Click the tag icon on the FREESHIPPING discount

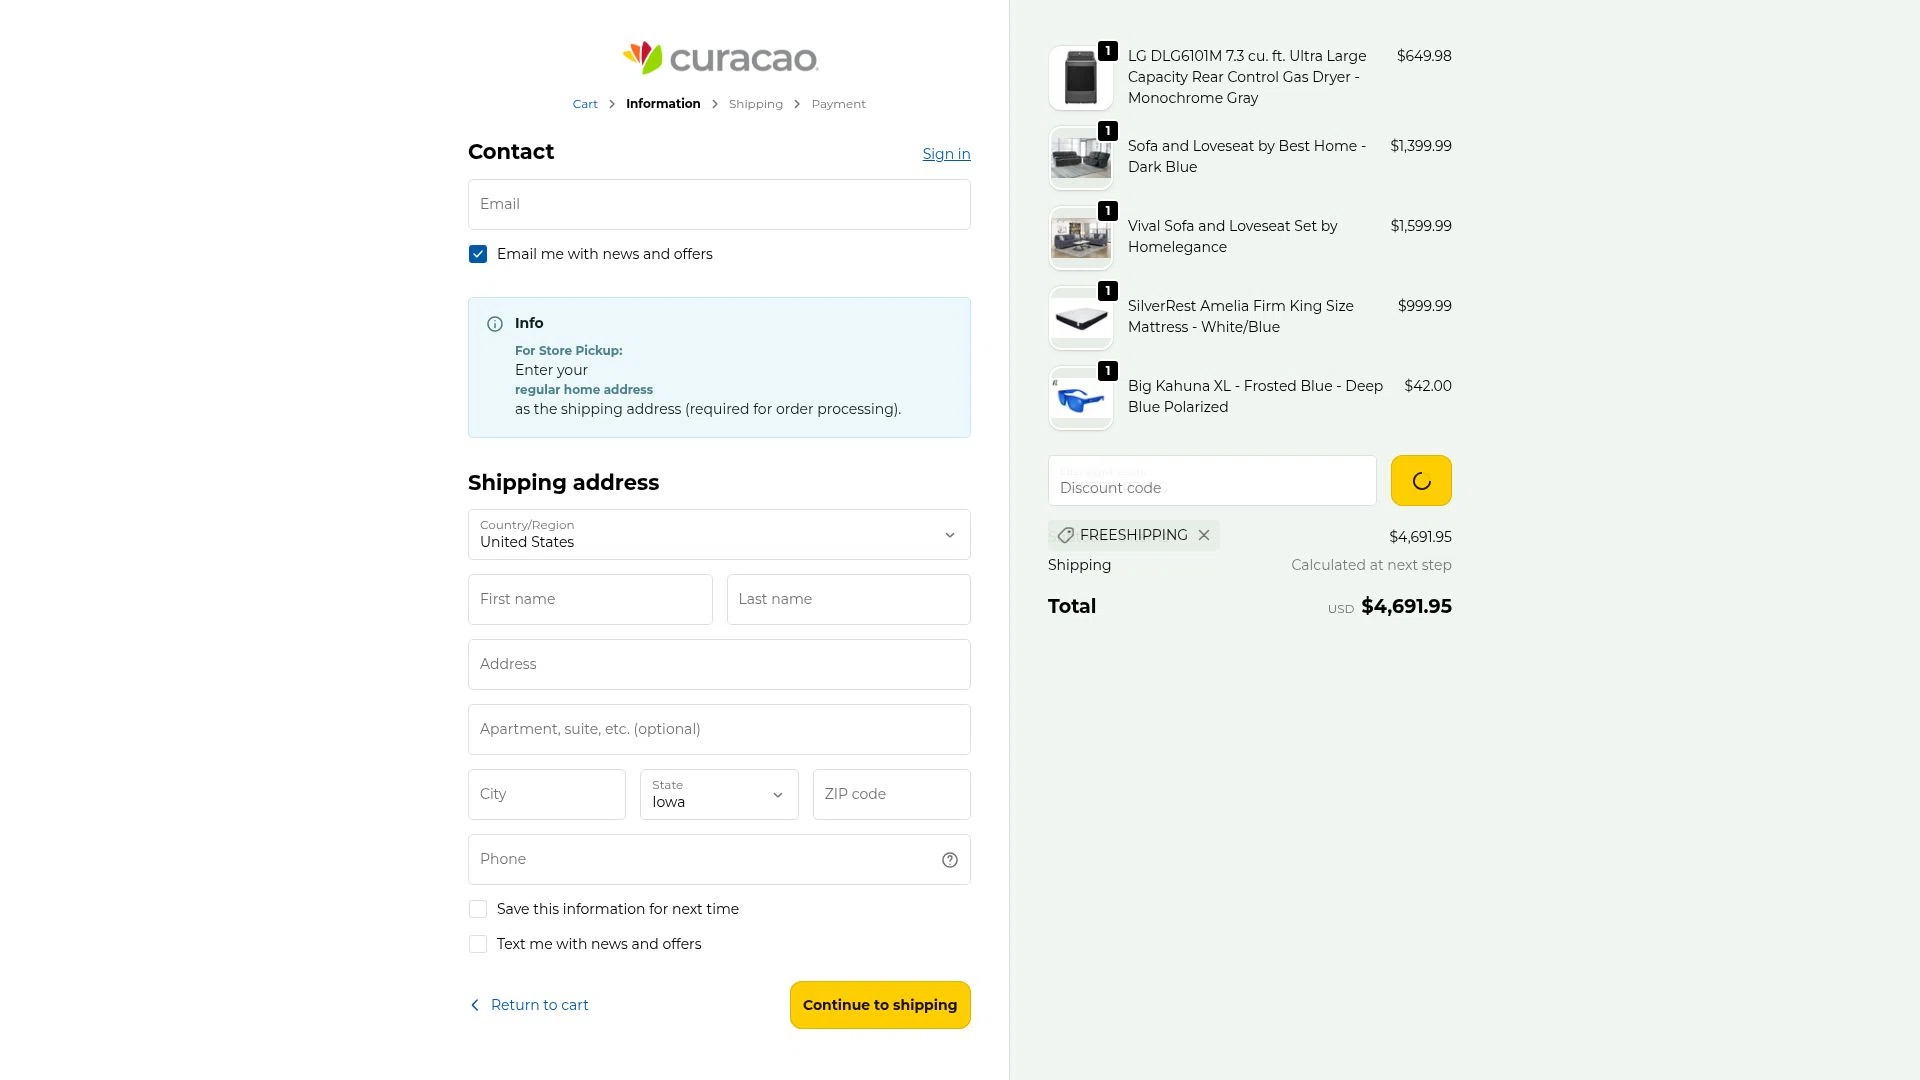[1068, 535]
